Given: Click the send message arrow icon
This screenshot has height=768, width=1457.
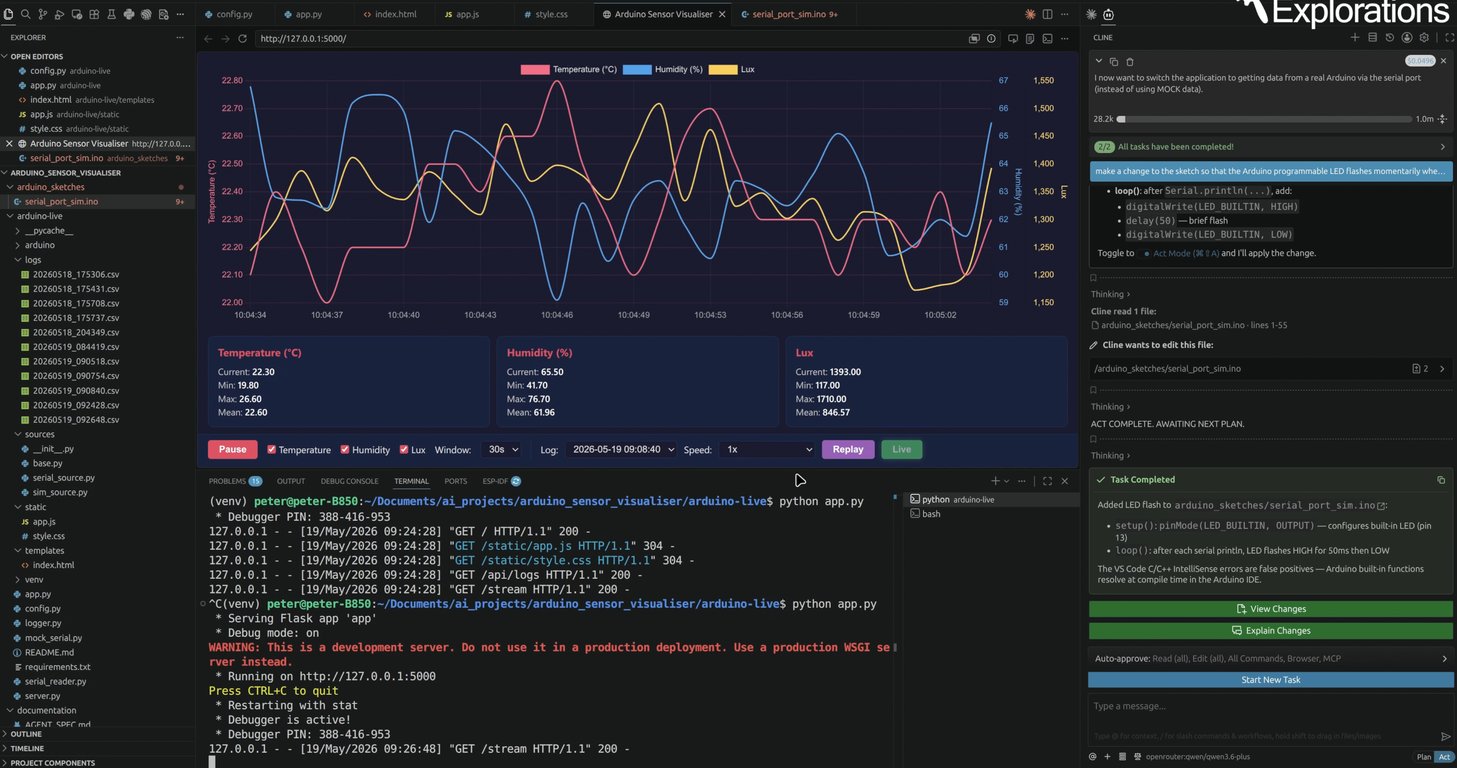Looking at the screenshot, I should point(1445,736).
